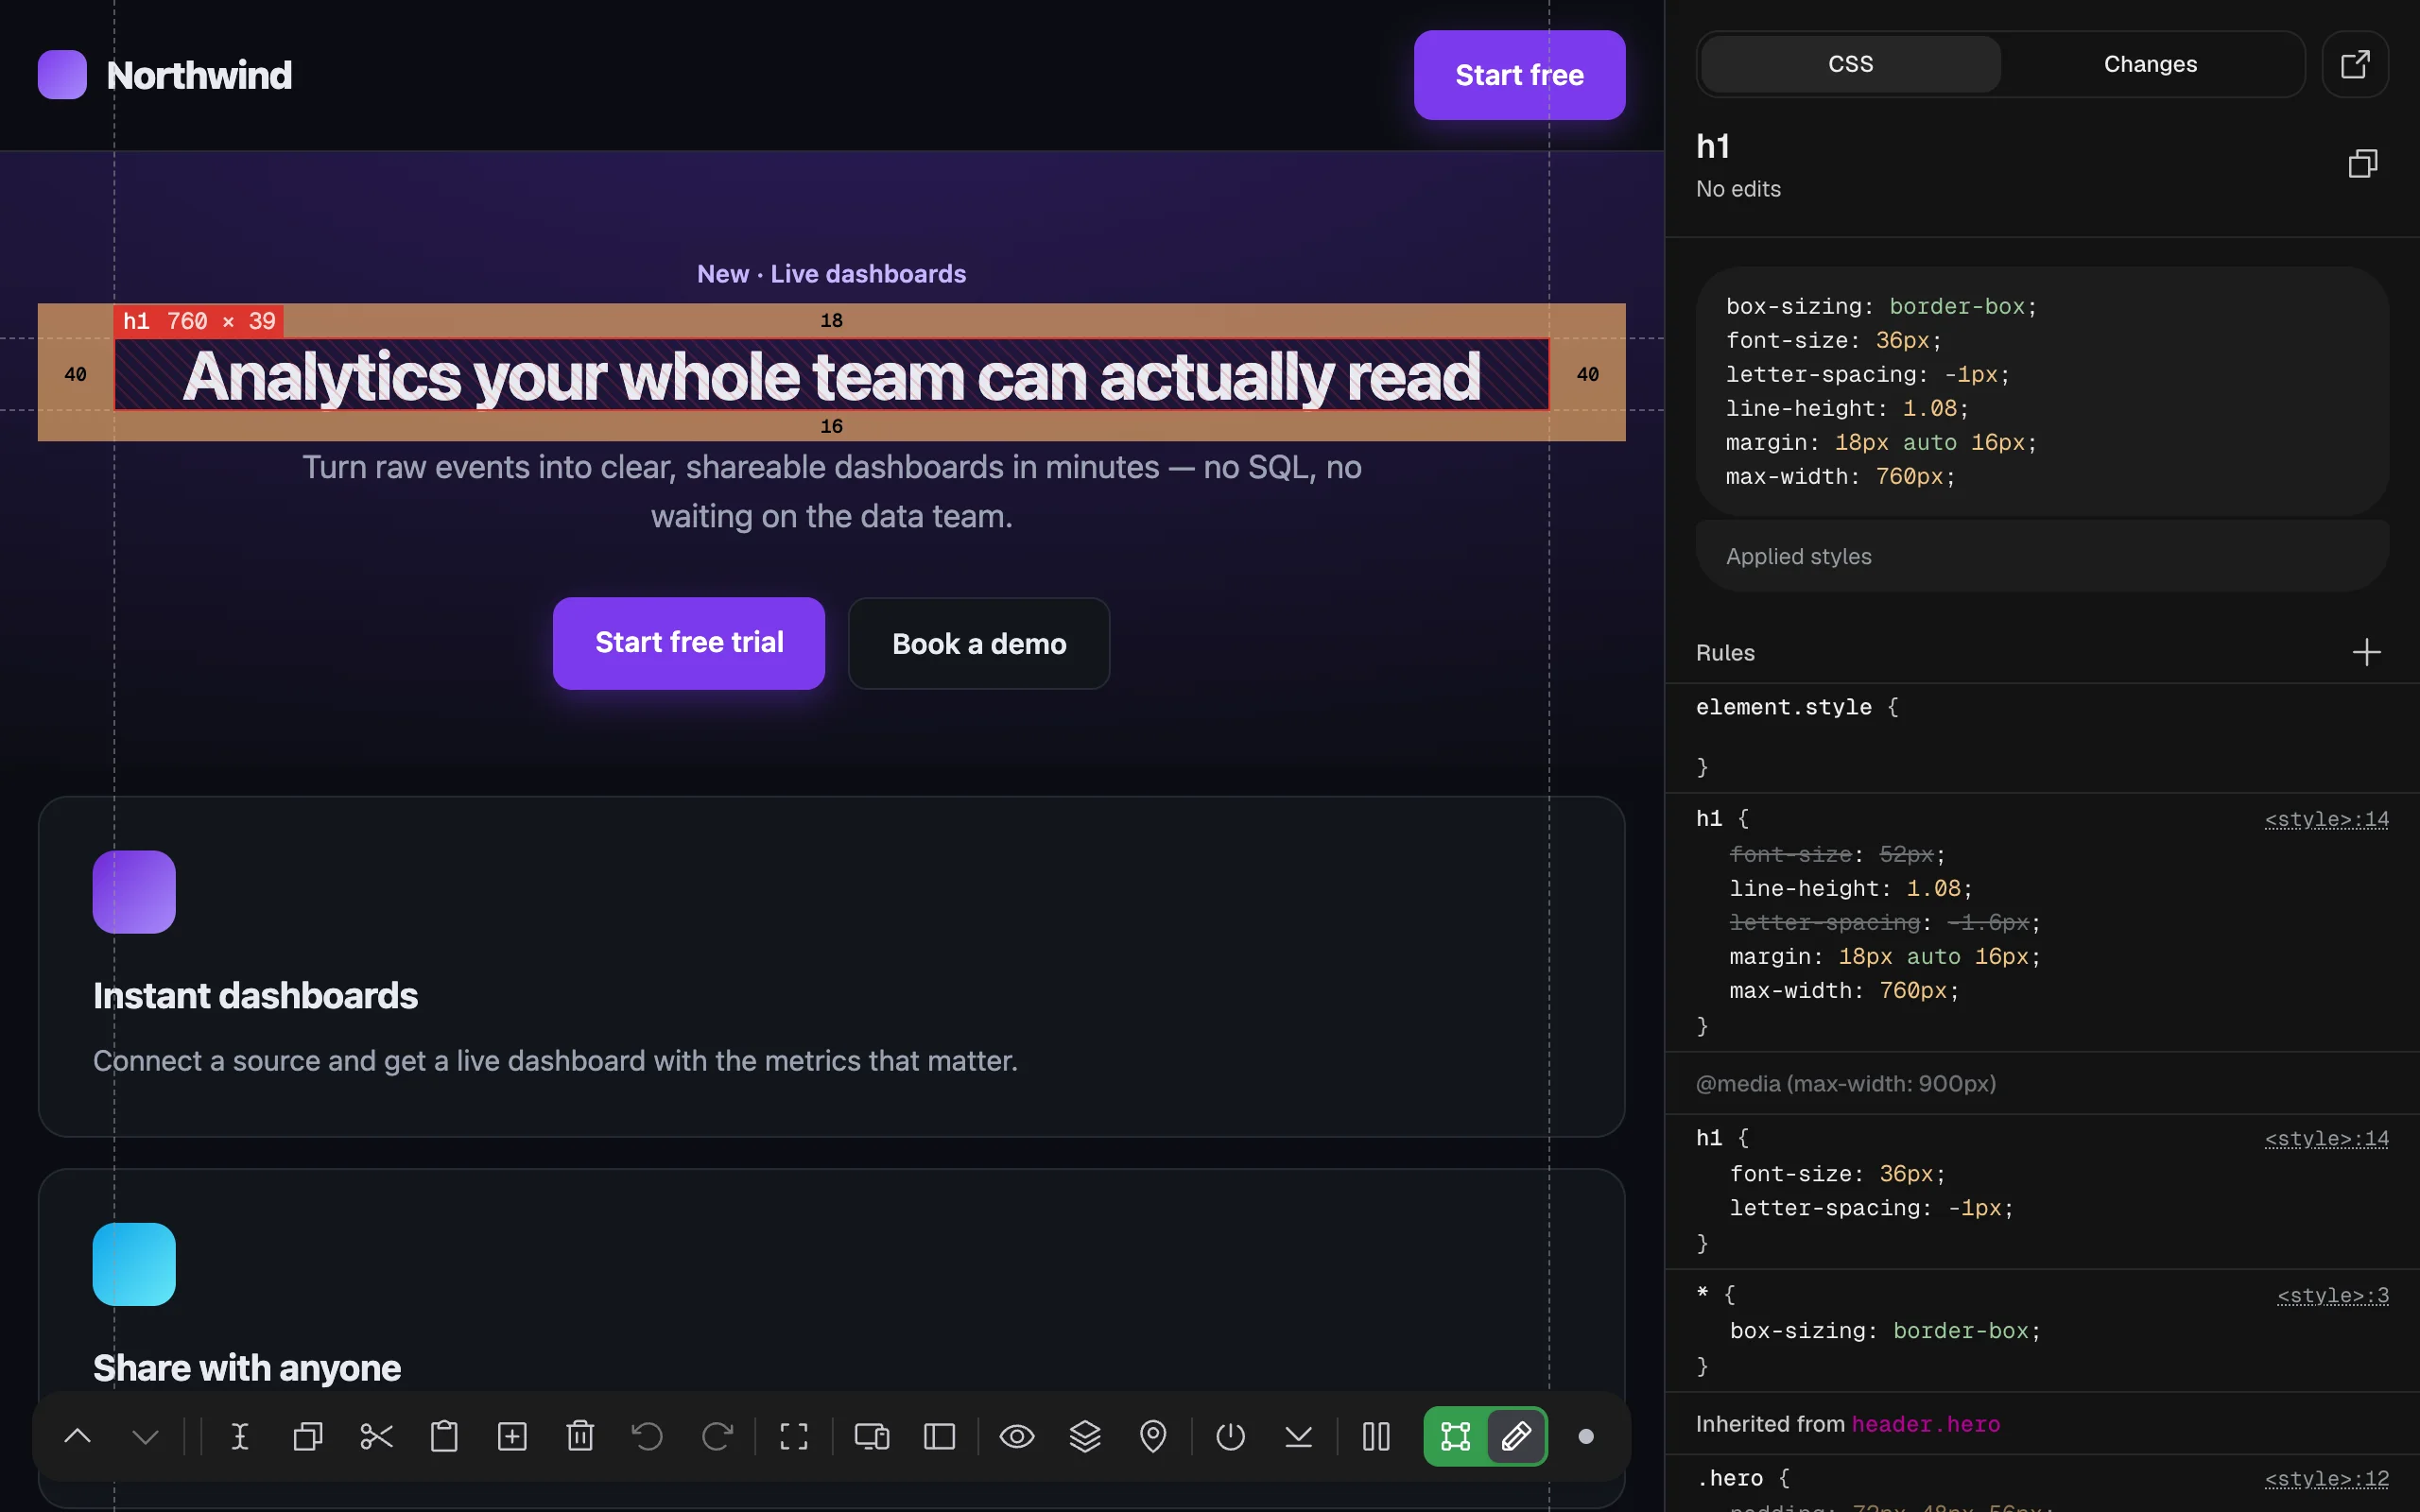Screen dimensions: 2420x1512
Task: Click inside the element.style rule block
Action: pos(2042,737)
